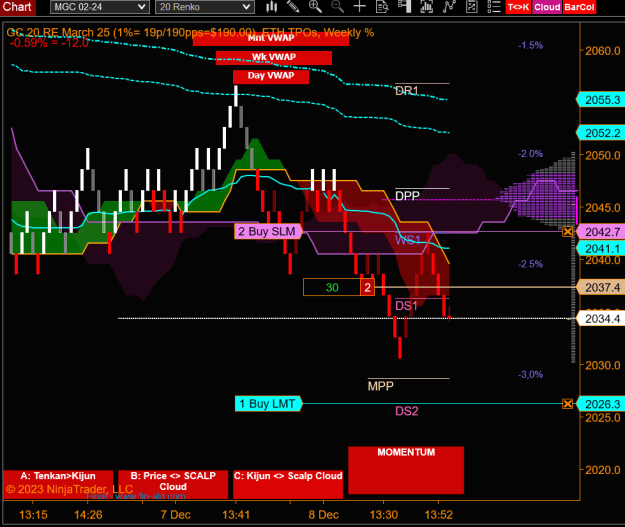
Task: Open the bar type candlestick icon
Action: coord(271,7)
